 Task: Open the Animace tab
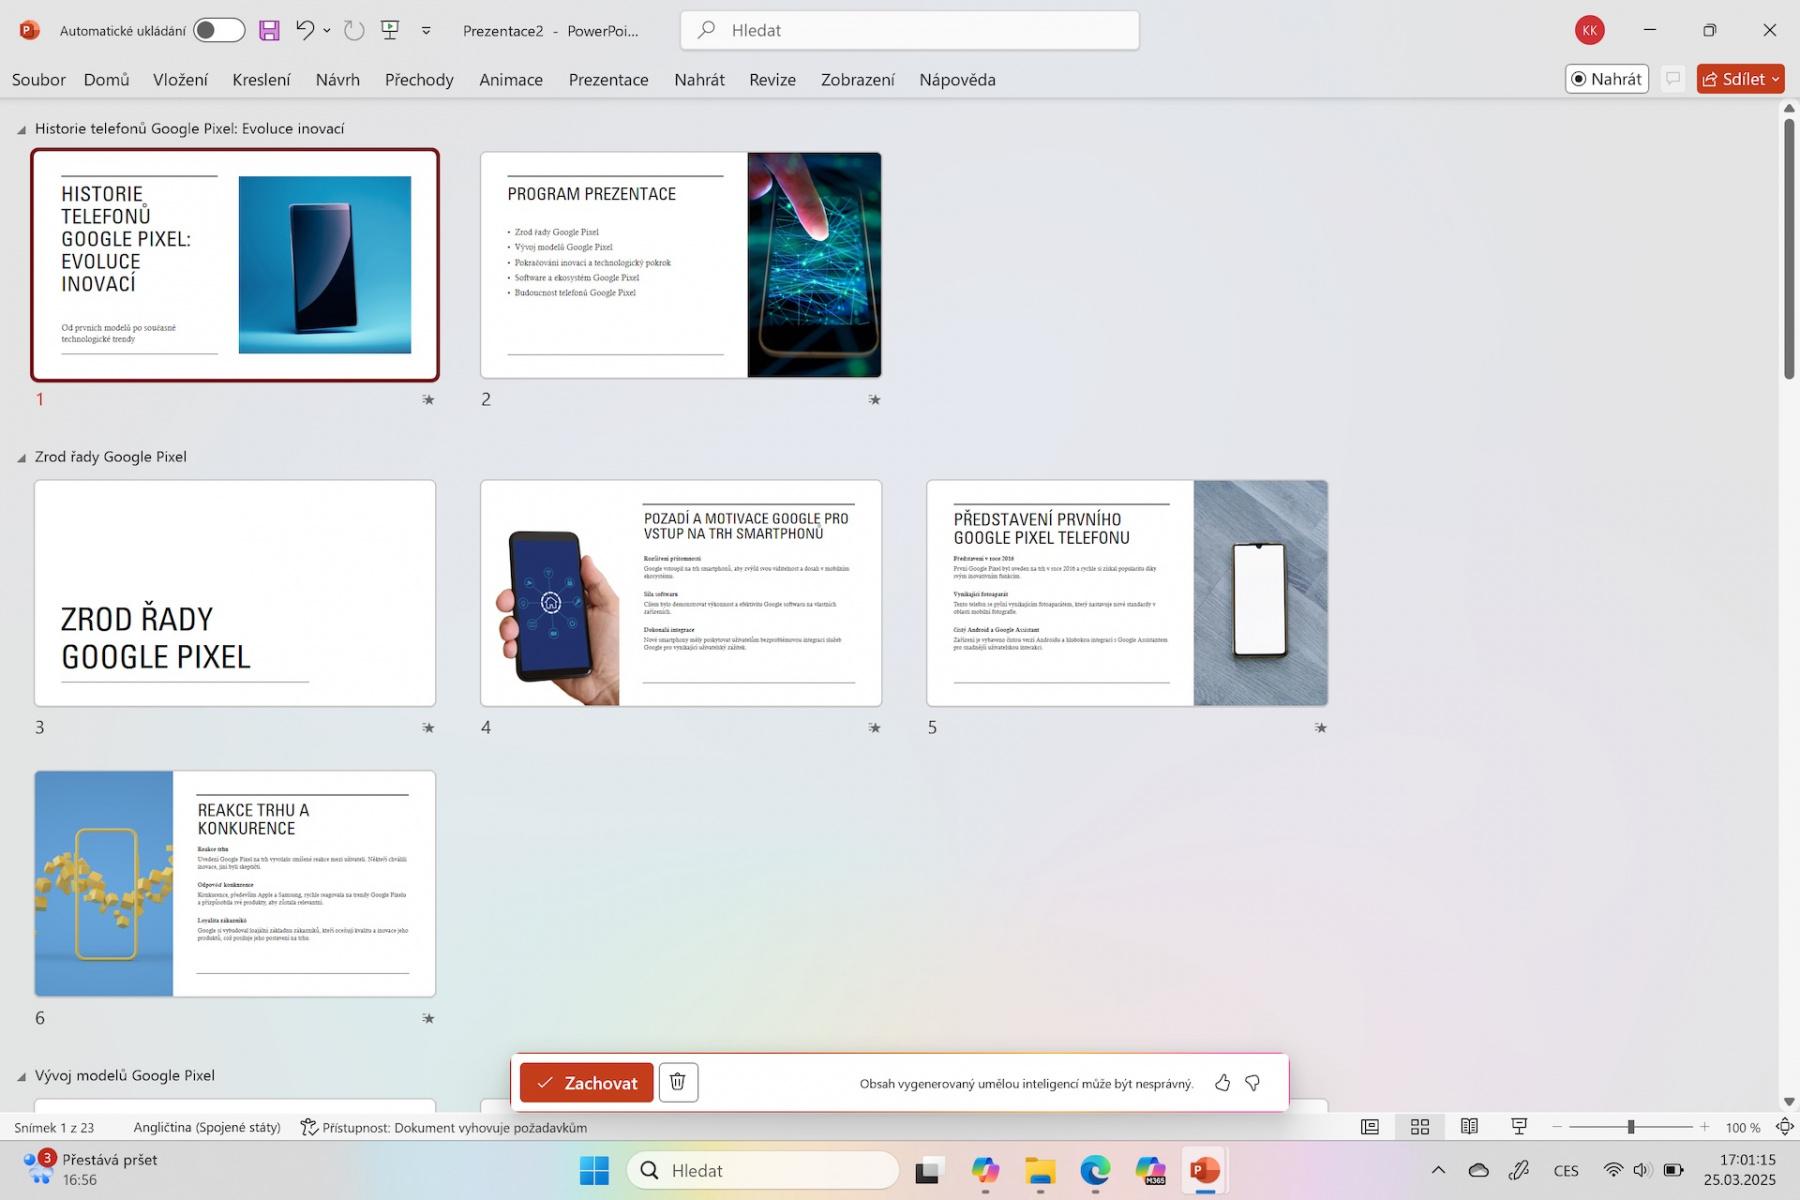point(511,79)
